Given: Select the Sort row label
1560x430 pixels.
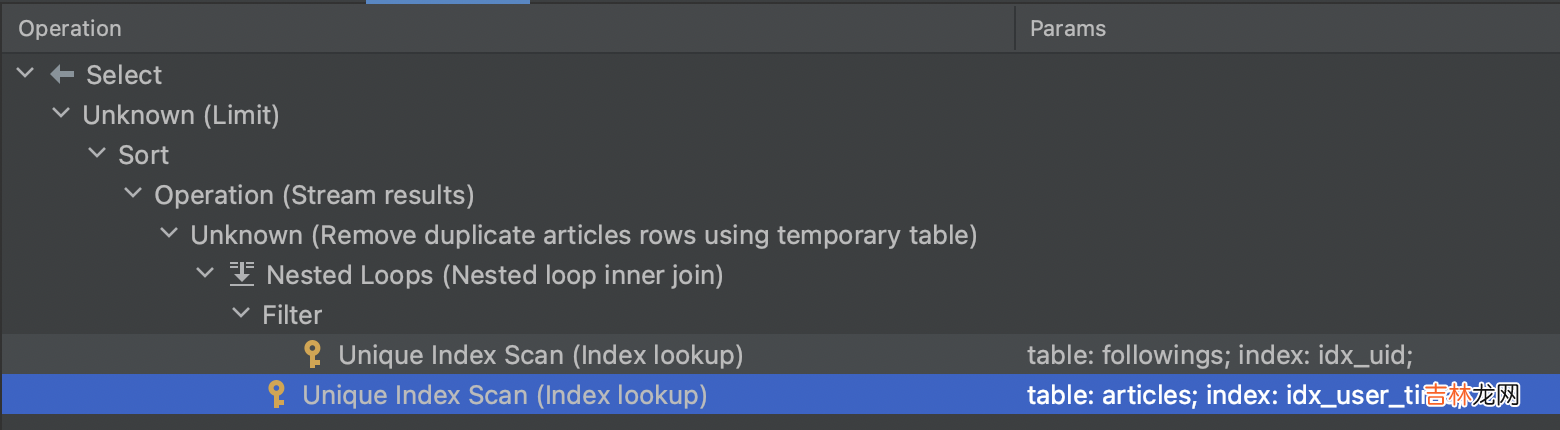Looking at the screenshot, I should [x=144, y=155].
